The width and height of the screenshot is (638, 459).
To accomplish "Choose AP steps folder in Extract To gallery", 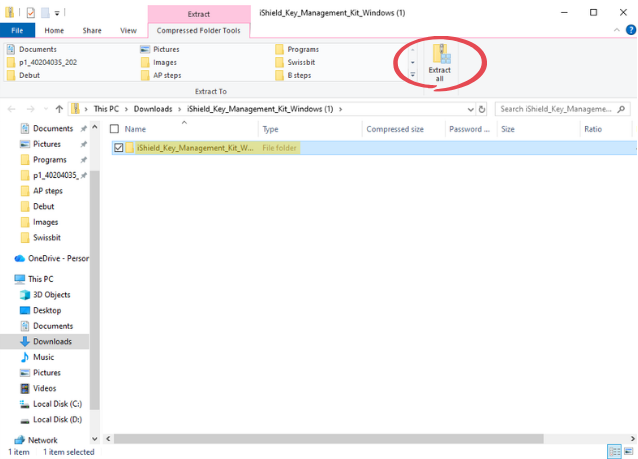I will coord(167,75).
